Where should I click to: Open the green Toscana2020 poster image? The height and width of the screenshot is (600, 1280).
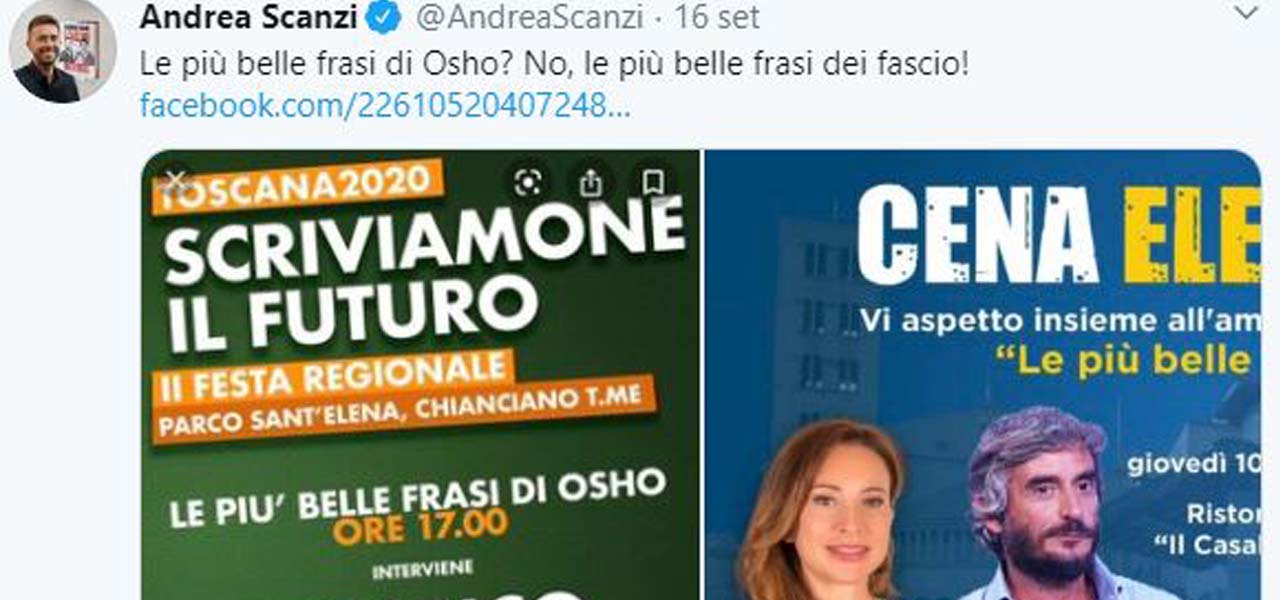(x=421, y=375)
